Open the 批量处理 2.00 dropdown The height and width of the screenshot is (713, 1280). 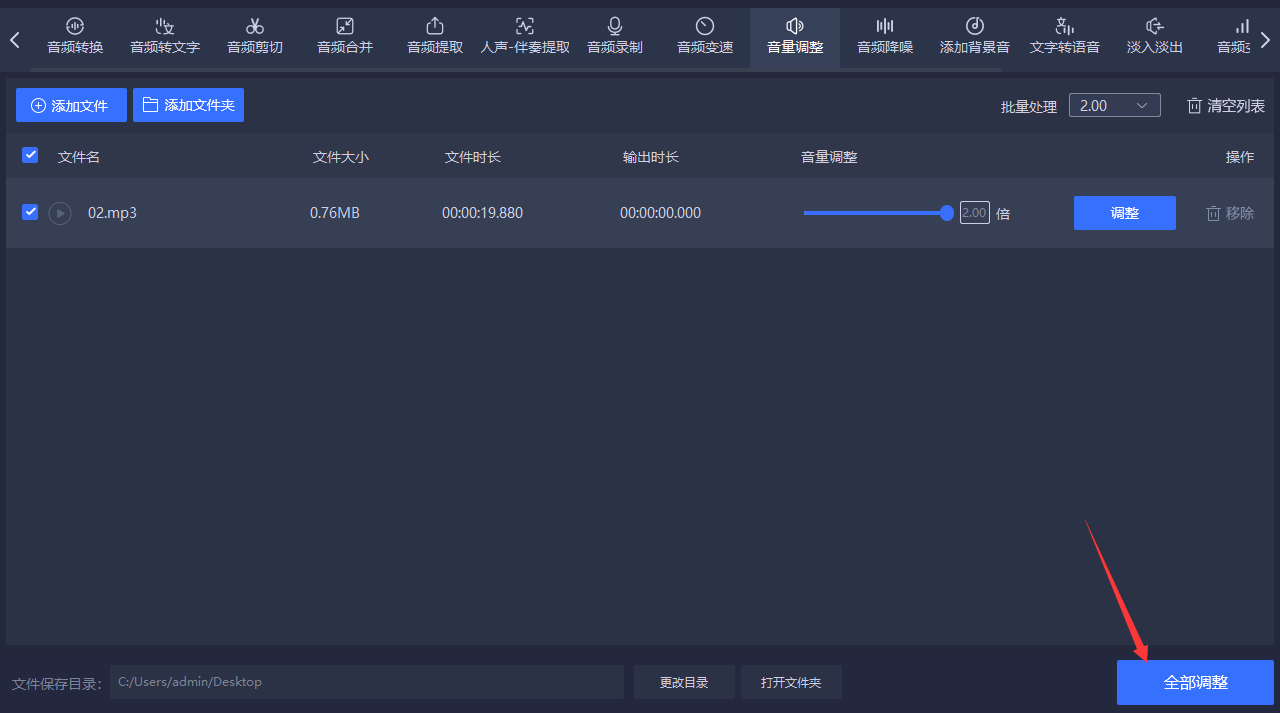tap(1114, 105)
